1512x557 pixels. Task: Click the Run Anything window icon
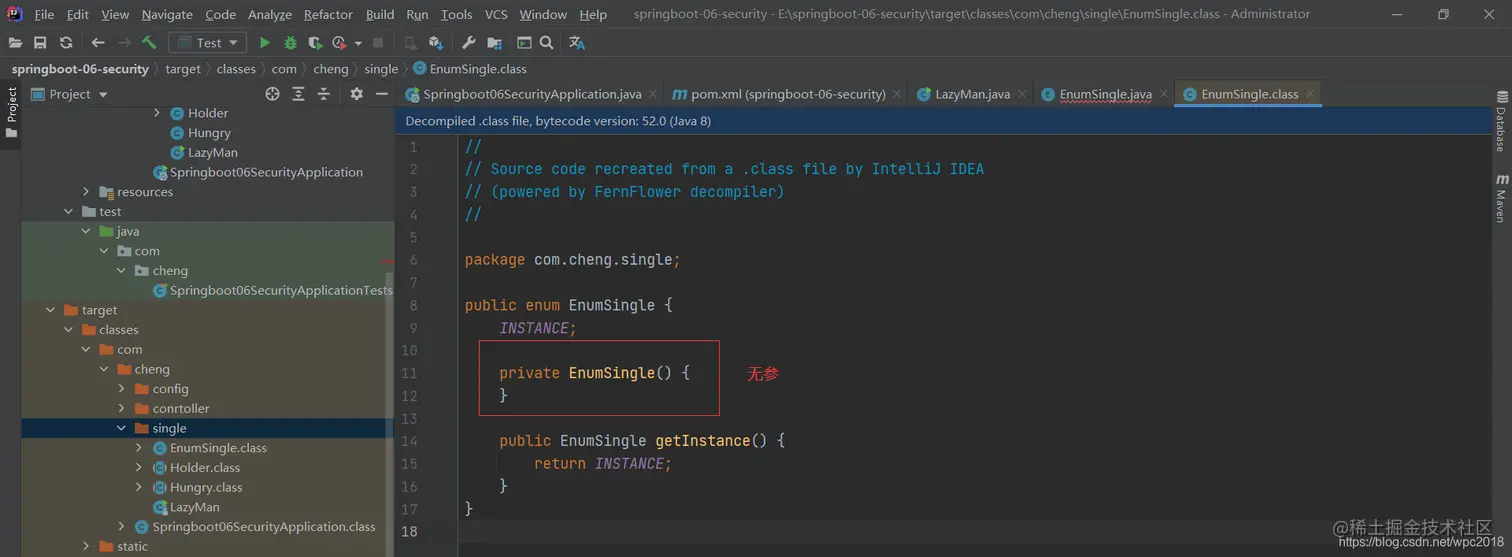click(524, 43)
